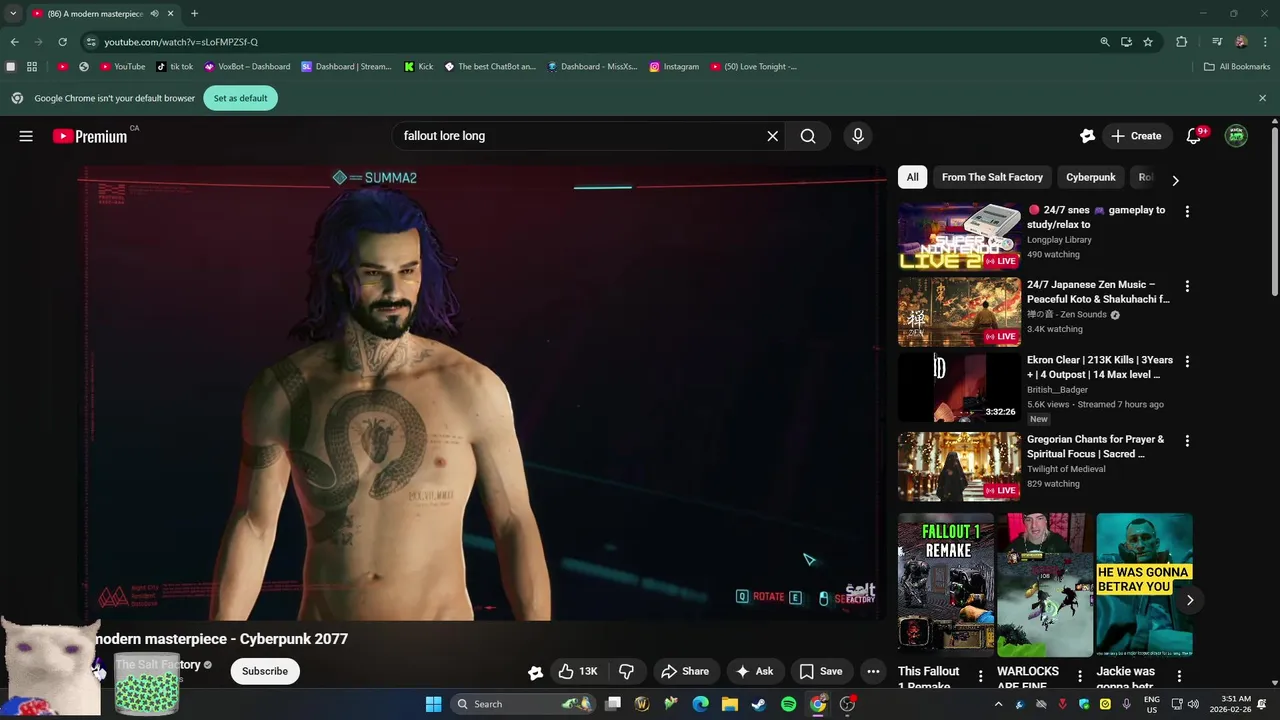
Task: Open All Bookmarks folder
Action: tap(1236, 67)
